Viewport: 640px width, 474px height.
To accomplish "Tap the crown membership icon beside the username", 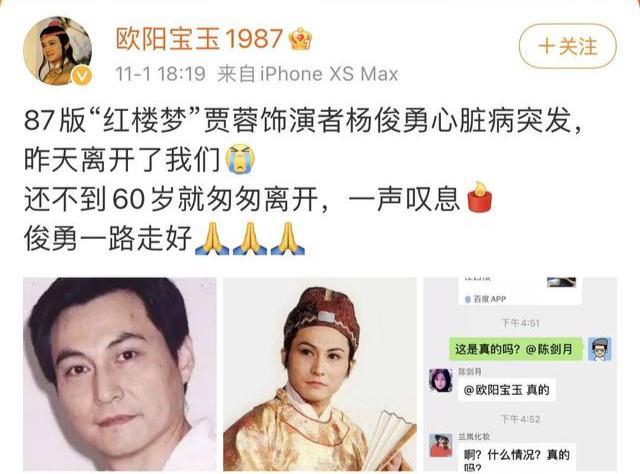I will 300,39.
